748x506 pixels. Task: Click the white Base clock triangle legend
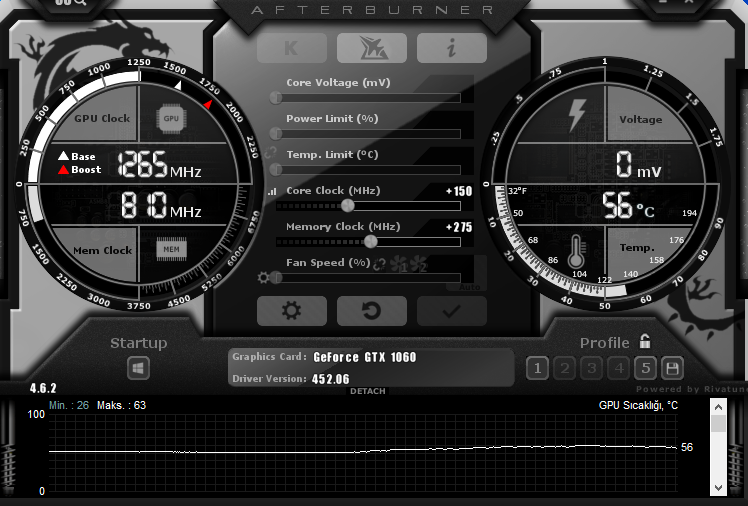pos(63,155)
